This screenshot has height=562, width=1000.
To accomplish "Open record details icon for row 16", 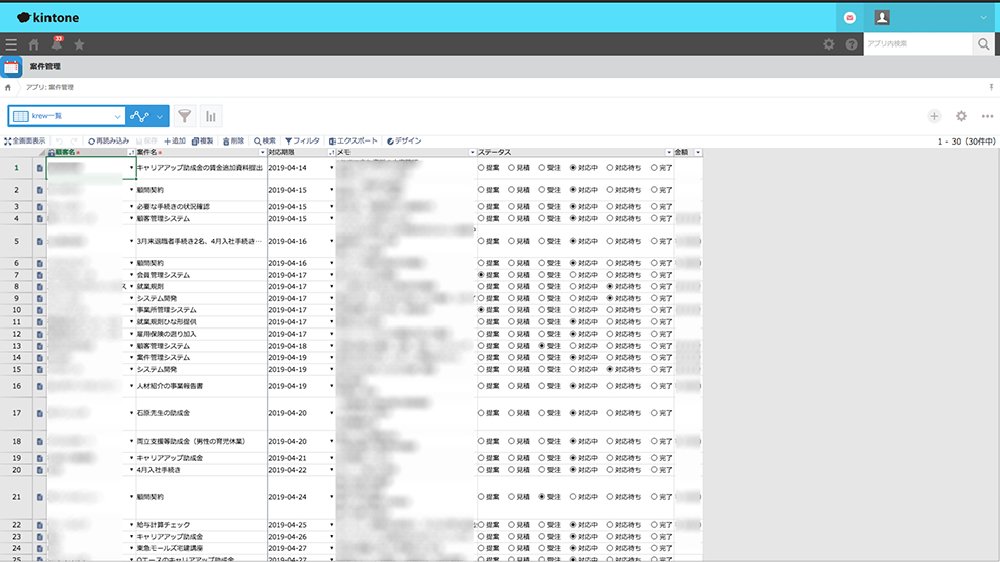I will tap(40, 387).
